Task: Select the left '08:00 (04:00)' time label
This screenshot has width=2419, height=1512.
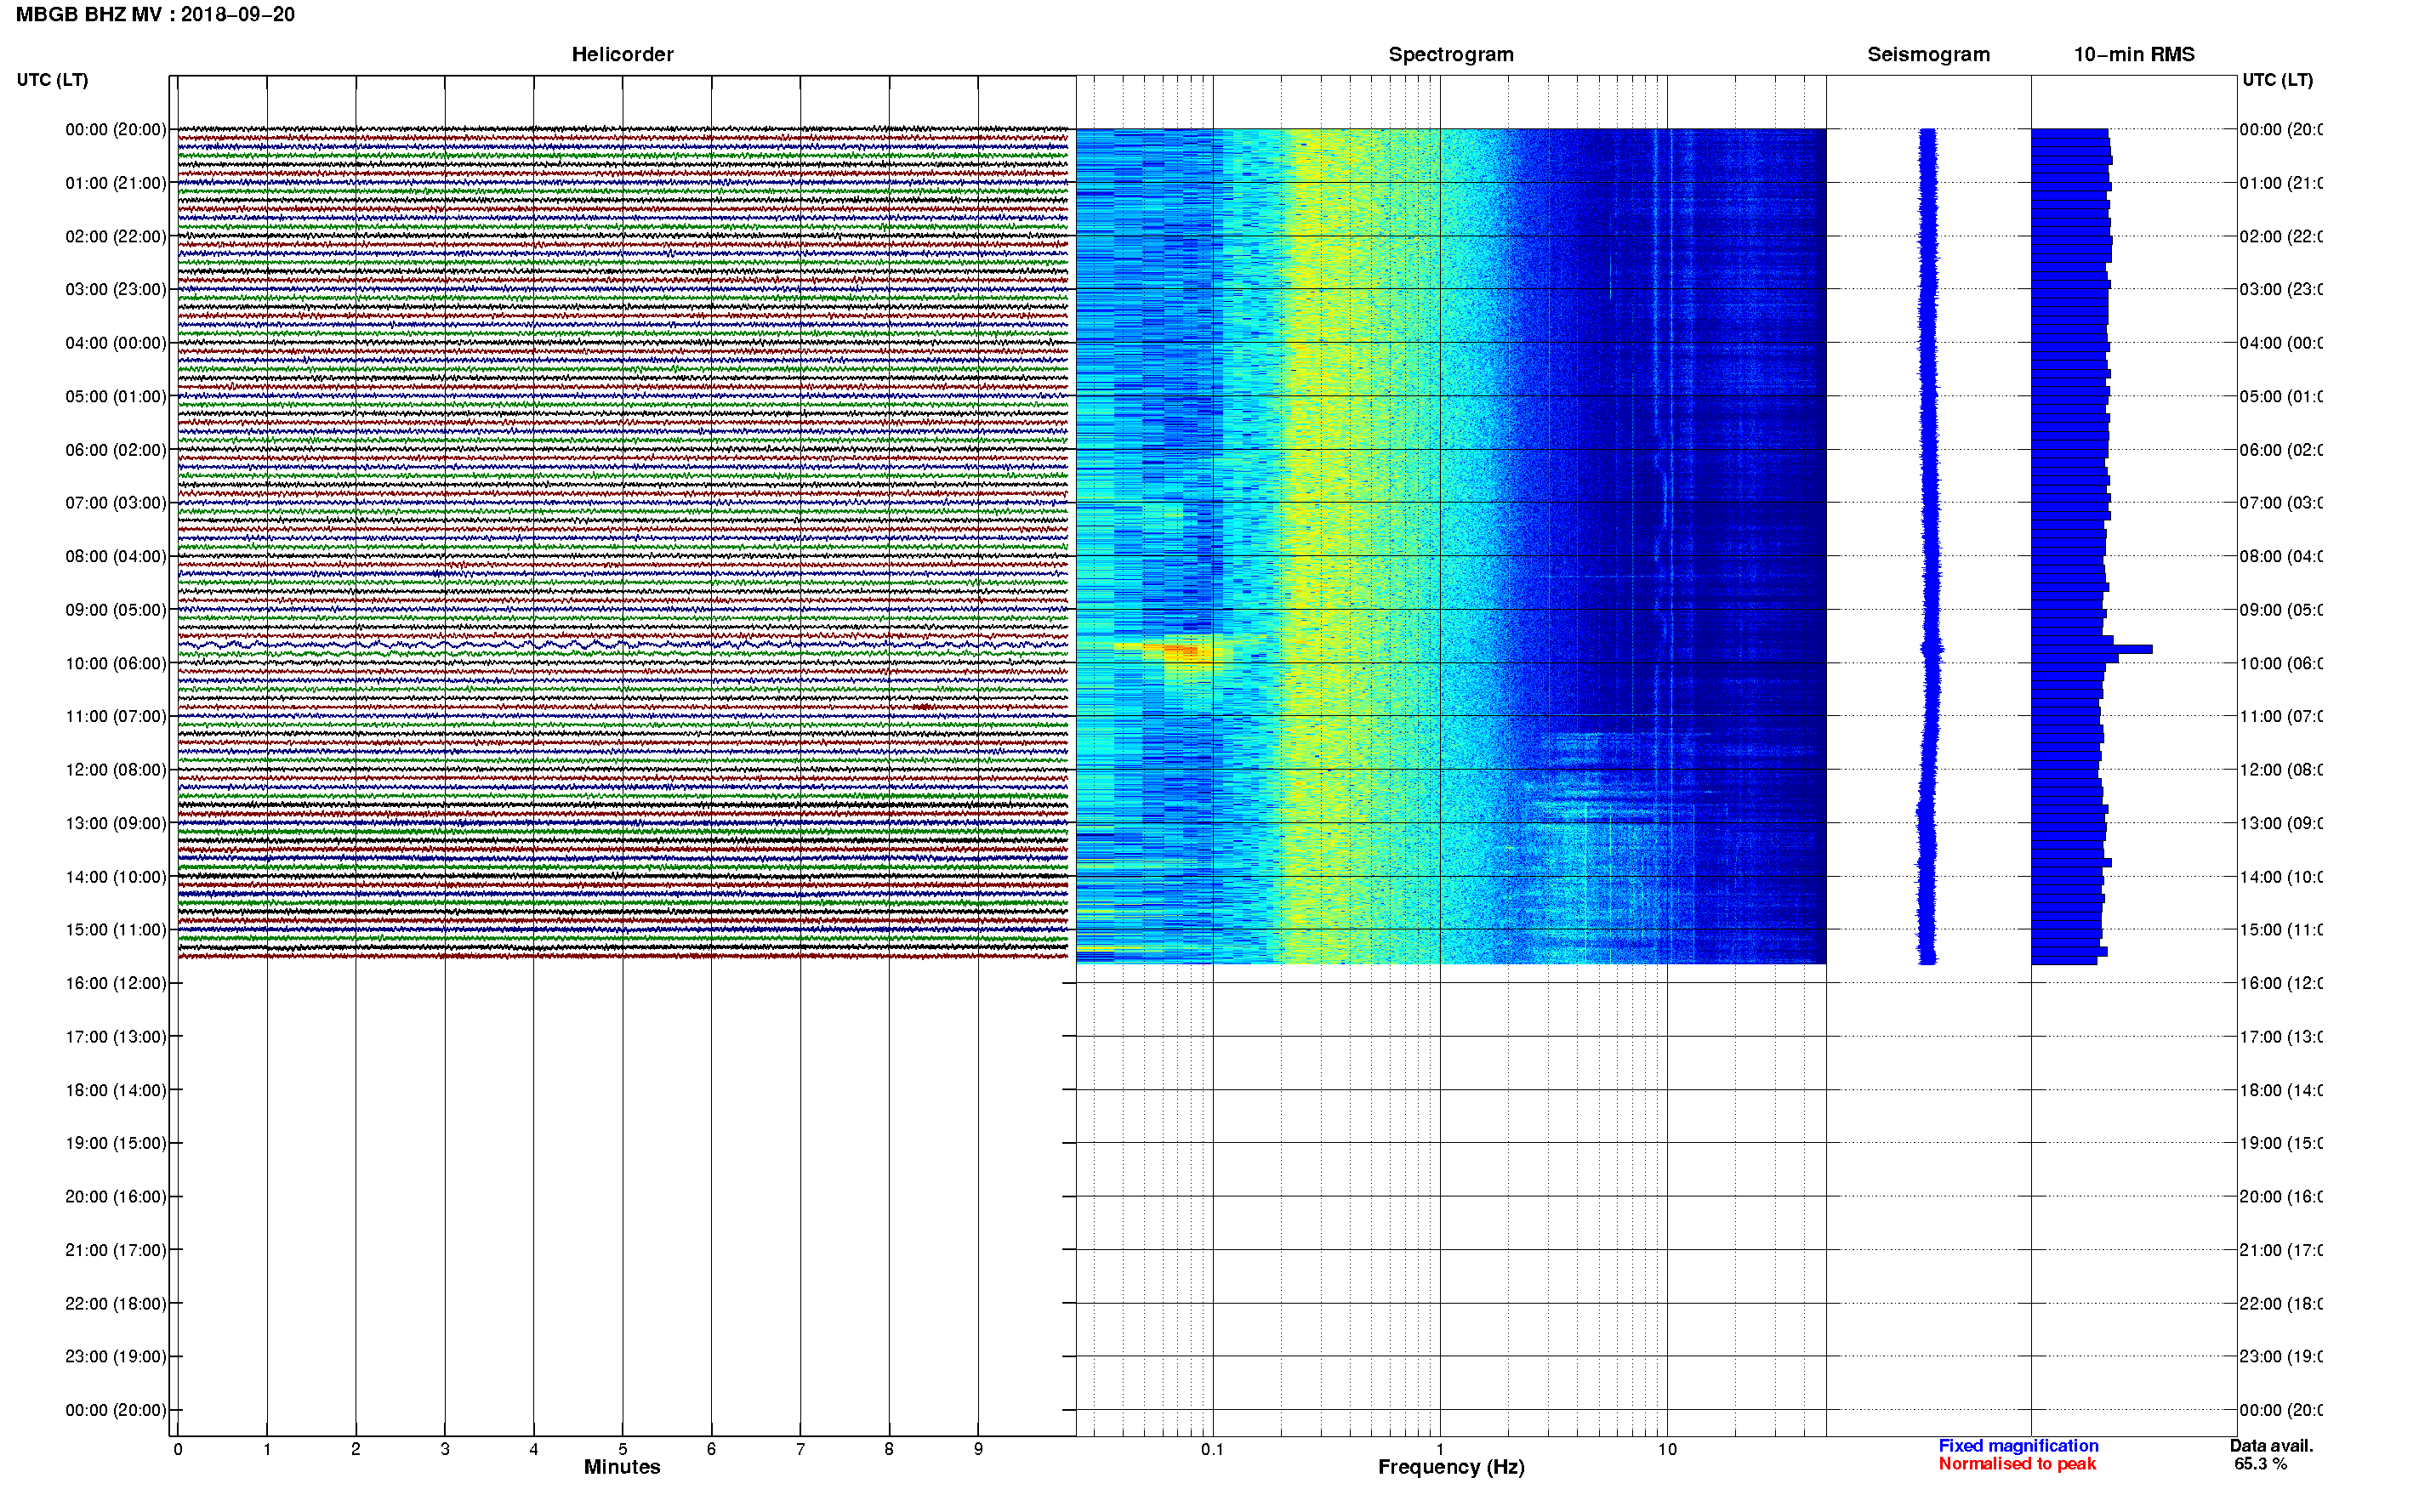Action: (116, 556)
